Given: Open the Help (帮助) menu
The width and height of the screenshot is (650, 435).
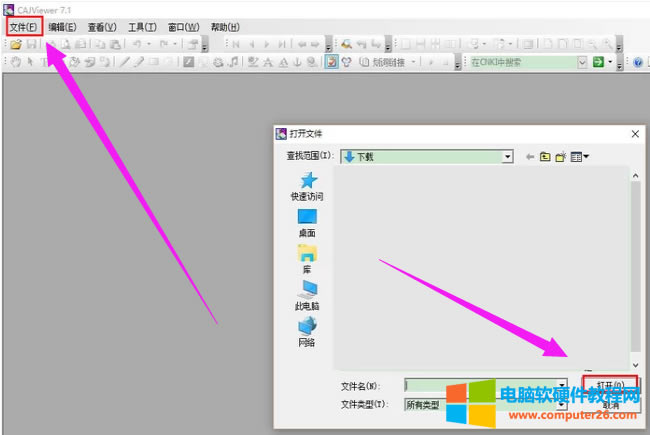Looking at the screenshot, I should click(225, 27).
